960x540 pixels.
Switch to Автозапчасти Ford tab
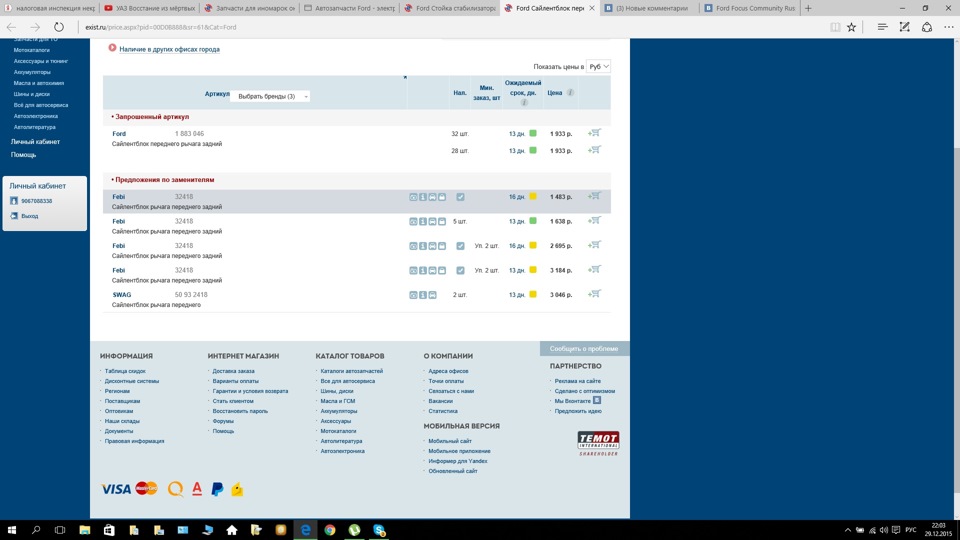tap(350, 8)
